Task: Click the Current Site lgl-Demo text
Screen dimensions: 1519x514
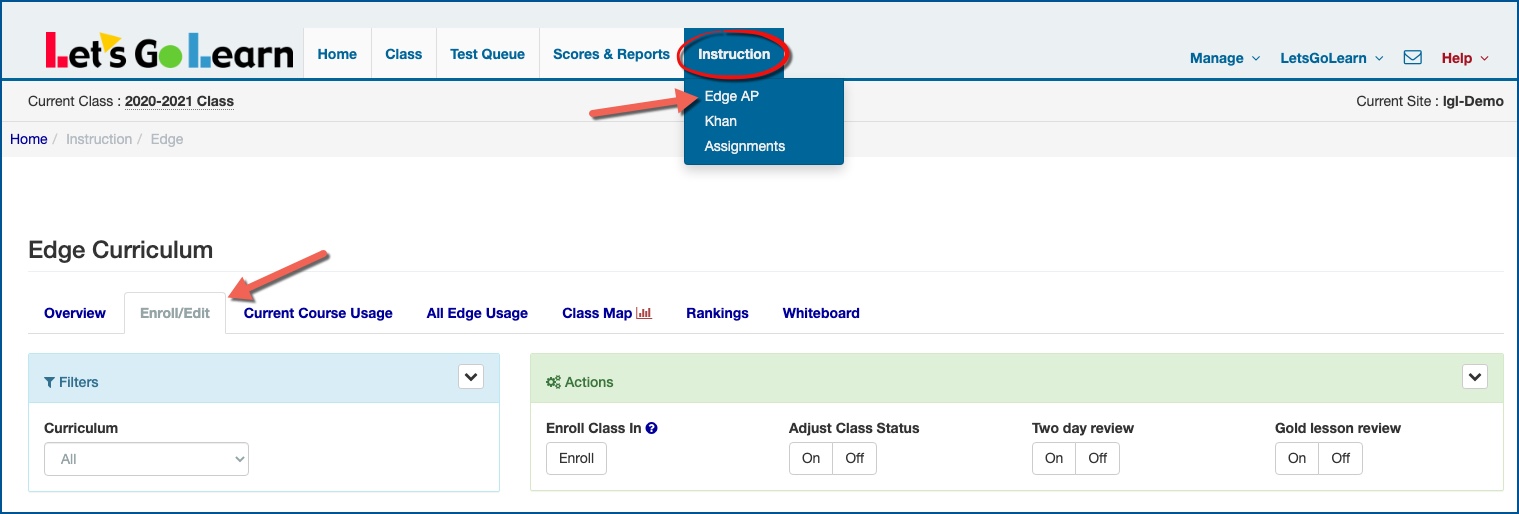Action: (1430, 101)
